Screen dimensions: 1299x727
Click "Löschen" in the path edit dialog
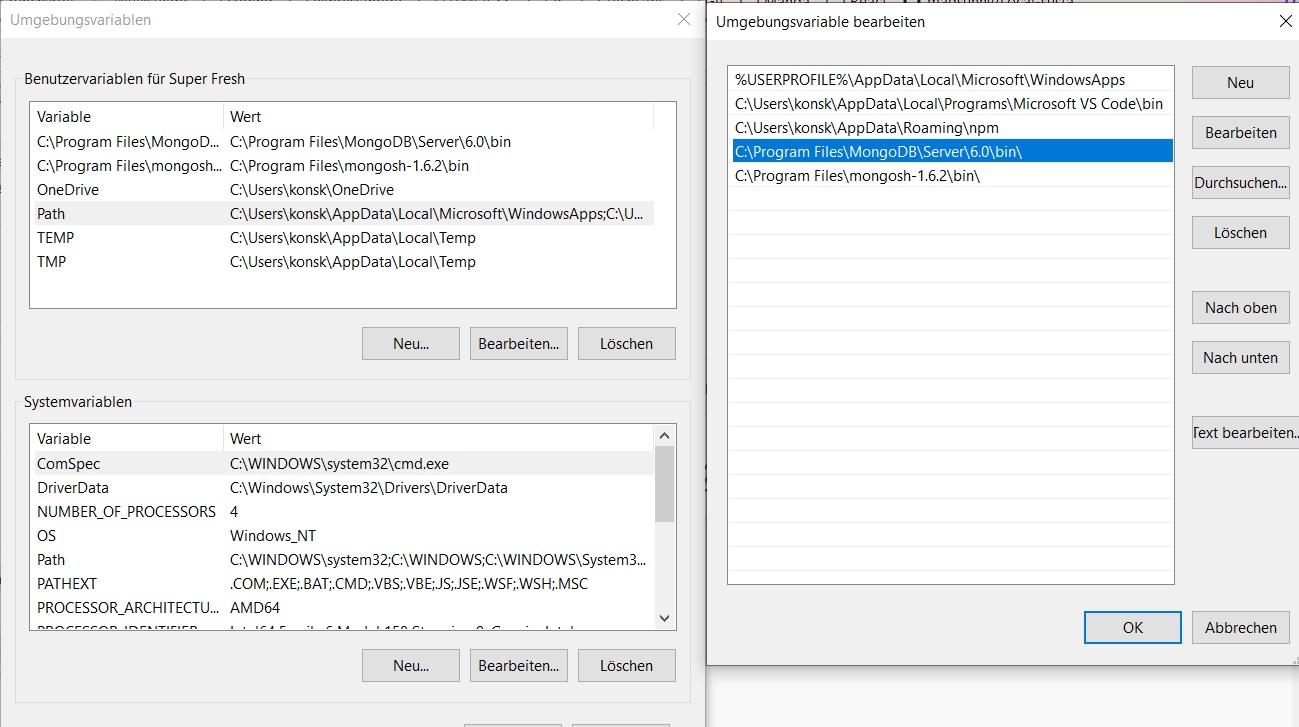click(x=1240, y=232)
